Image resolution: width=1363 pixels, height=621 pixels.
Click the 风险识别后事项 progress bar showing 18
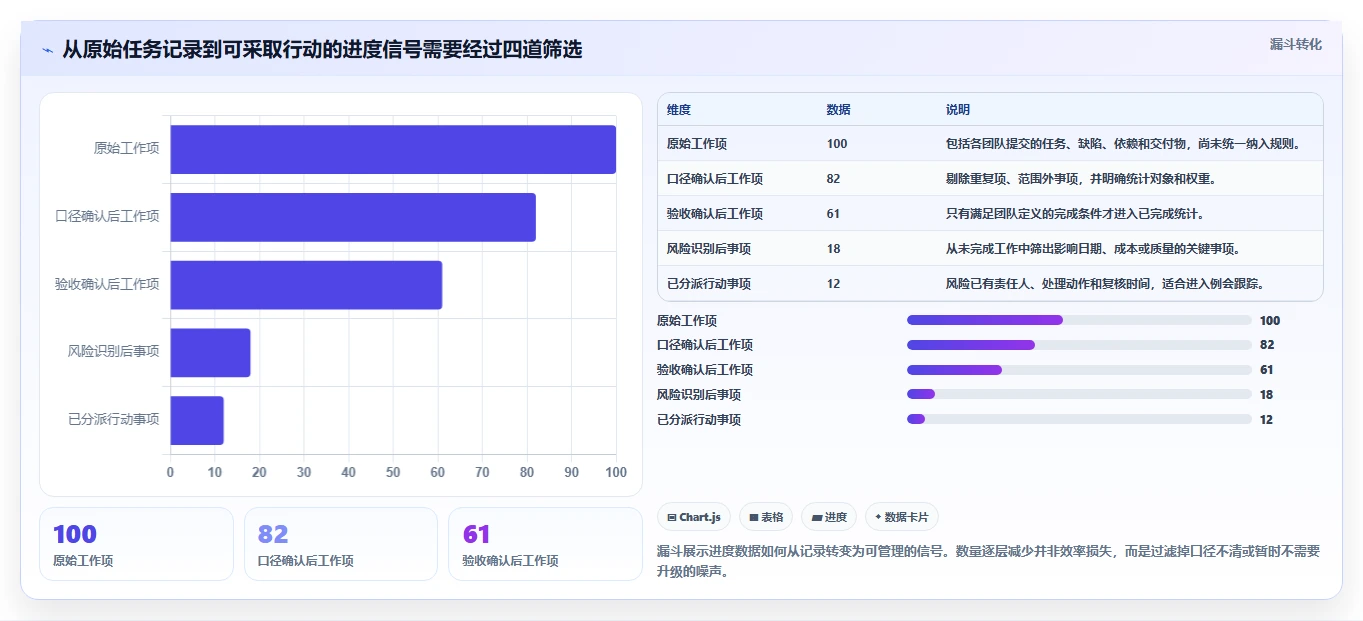[x=1079, y=395]
